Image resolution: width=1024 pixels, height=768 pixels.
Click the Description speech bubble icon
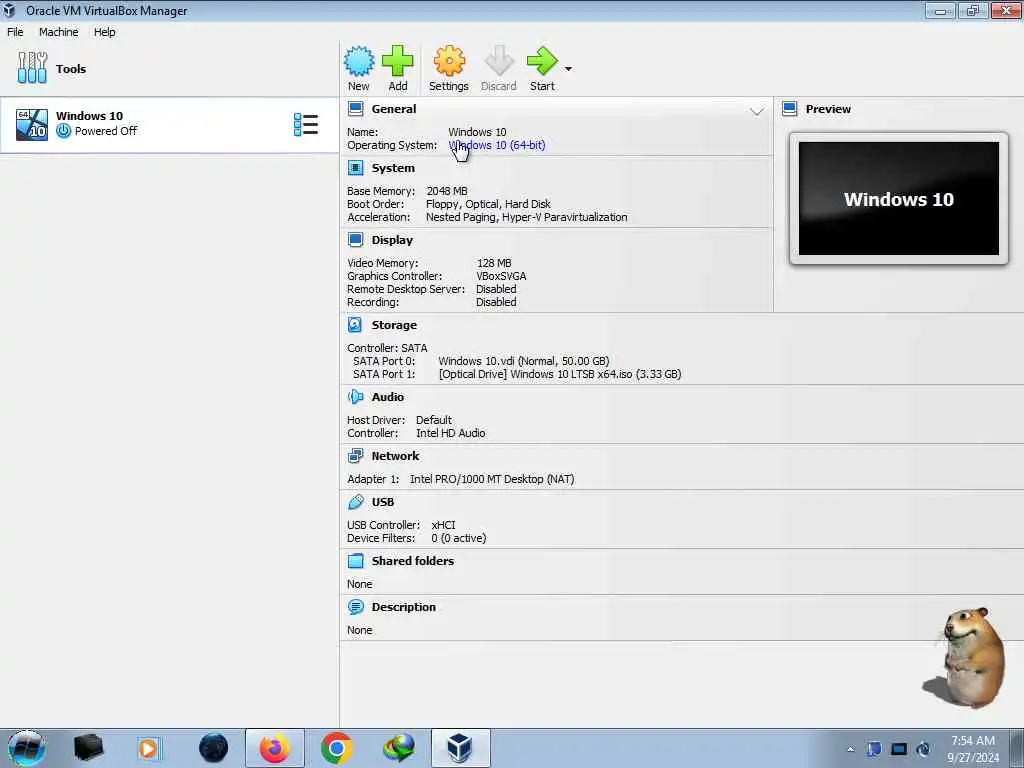356,607
